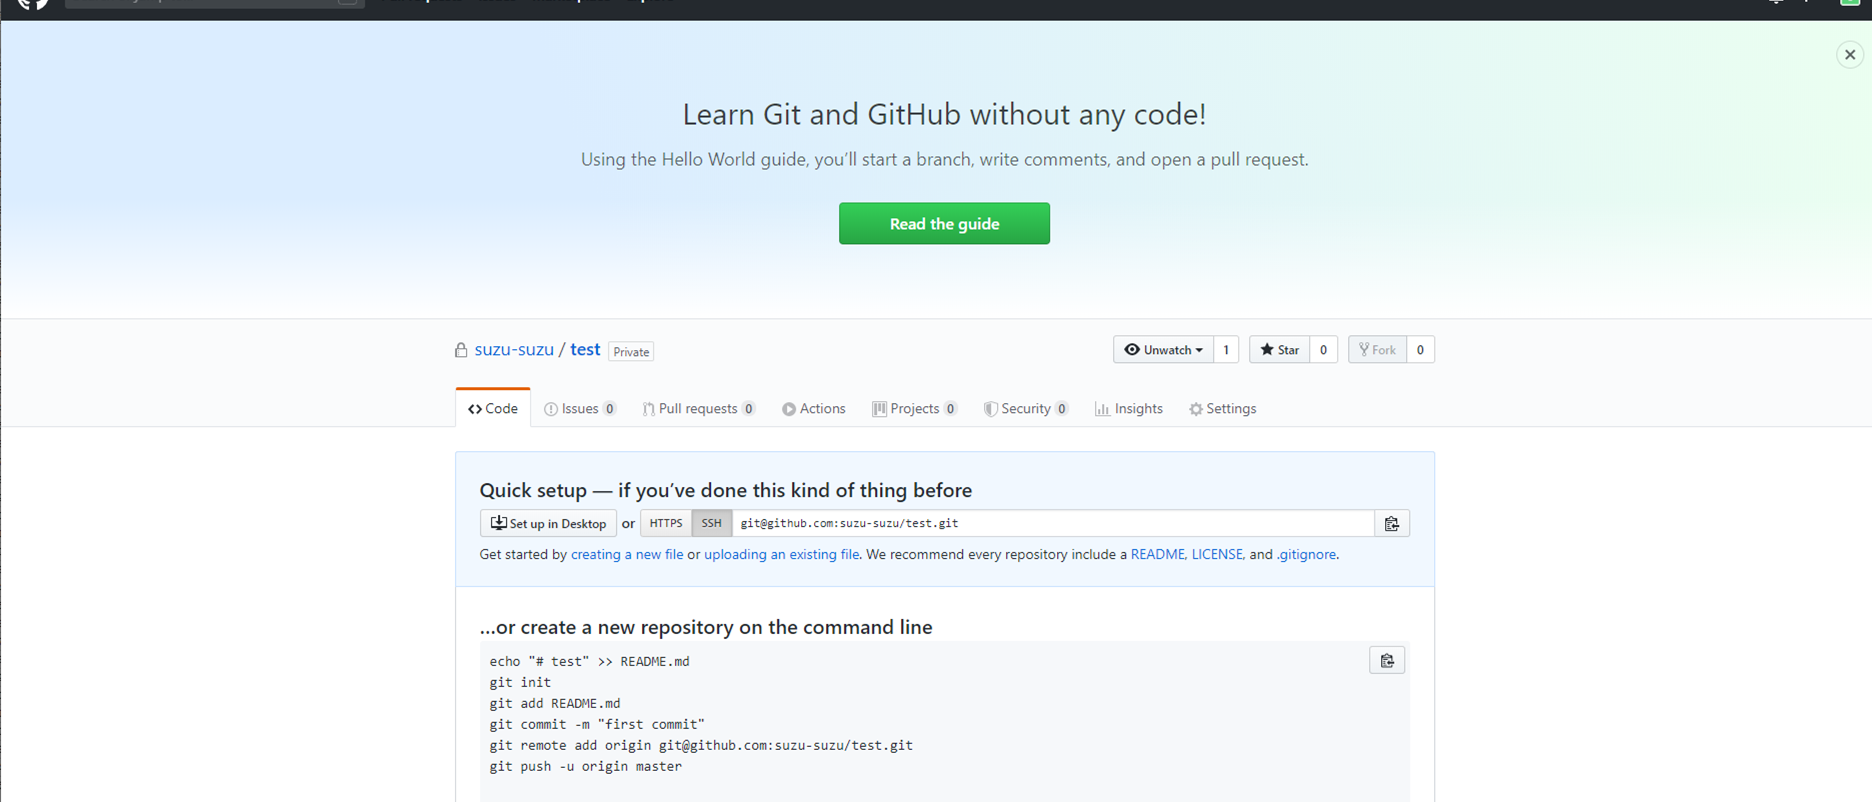The height and width of the screenshot is (802, 1872).
Task: Click the 'git add README.md' line
Action: (555, 703)
